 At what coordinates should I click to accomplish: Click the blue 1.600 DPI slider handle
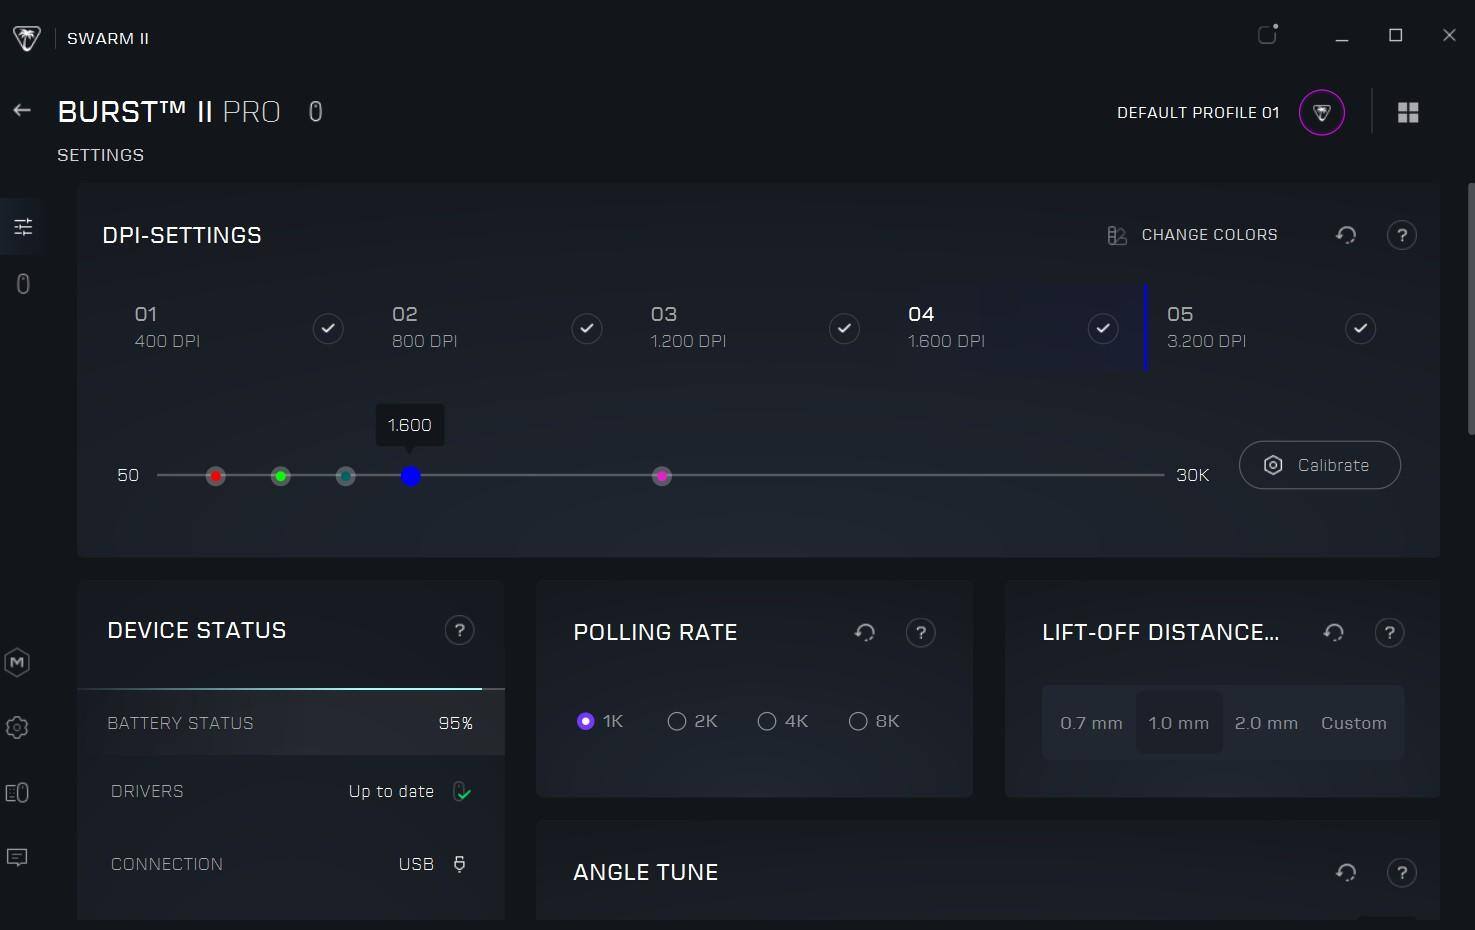point(411,476)
